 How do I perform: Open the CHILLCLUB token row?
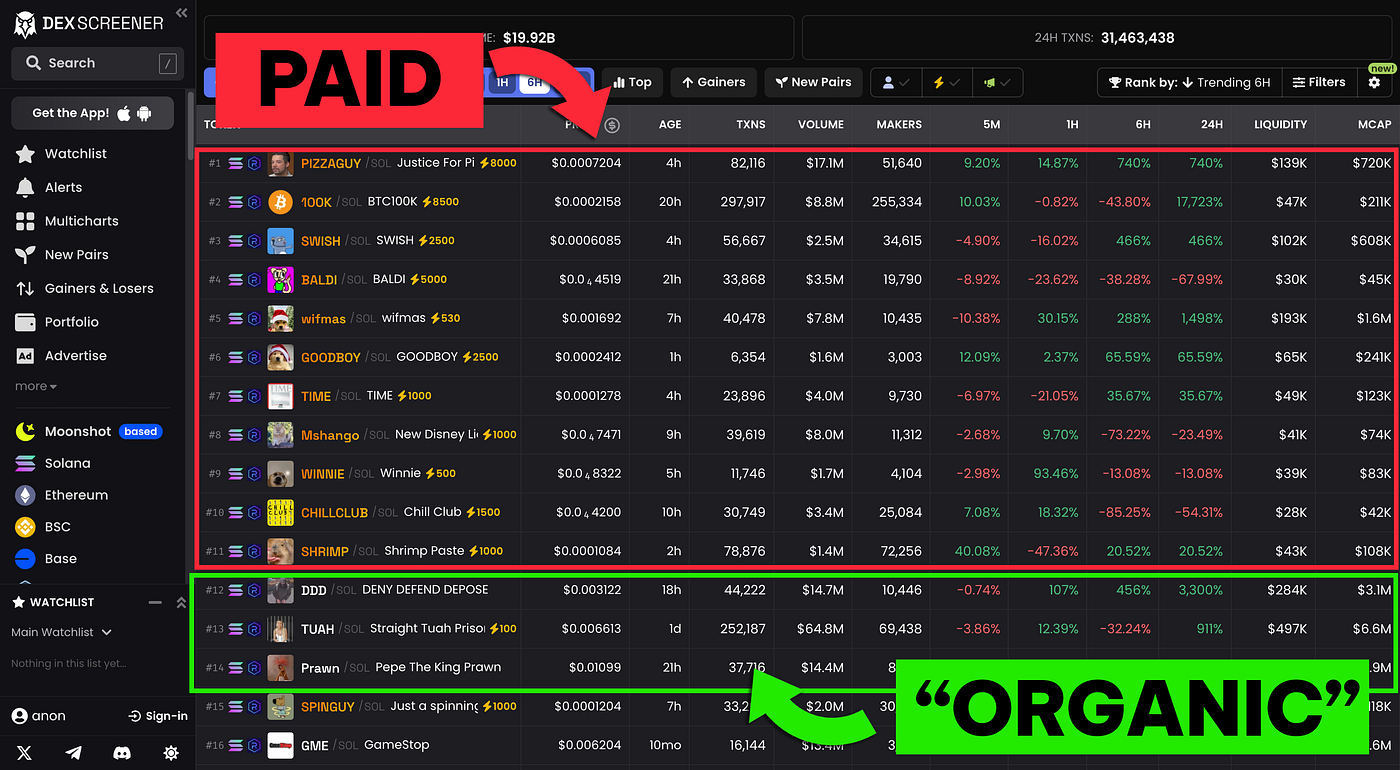pos(797,512)
